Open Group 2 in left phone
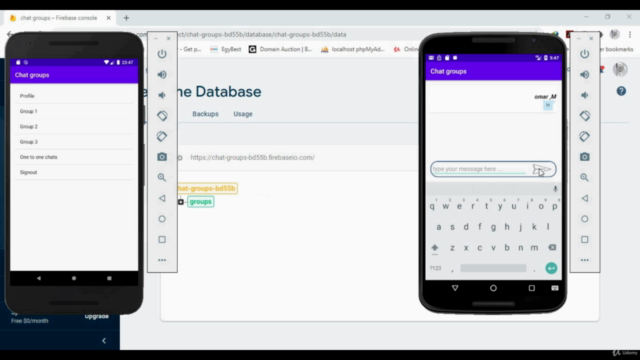Image resolution: width=640 pixels, height=360 pixels. [74, 127]
